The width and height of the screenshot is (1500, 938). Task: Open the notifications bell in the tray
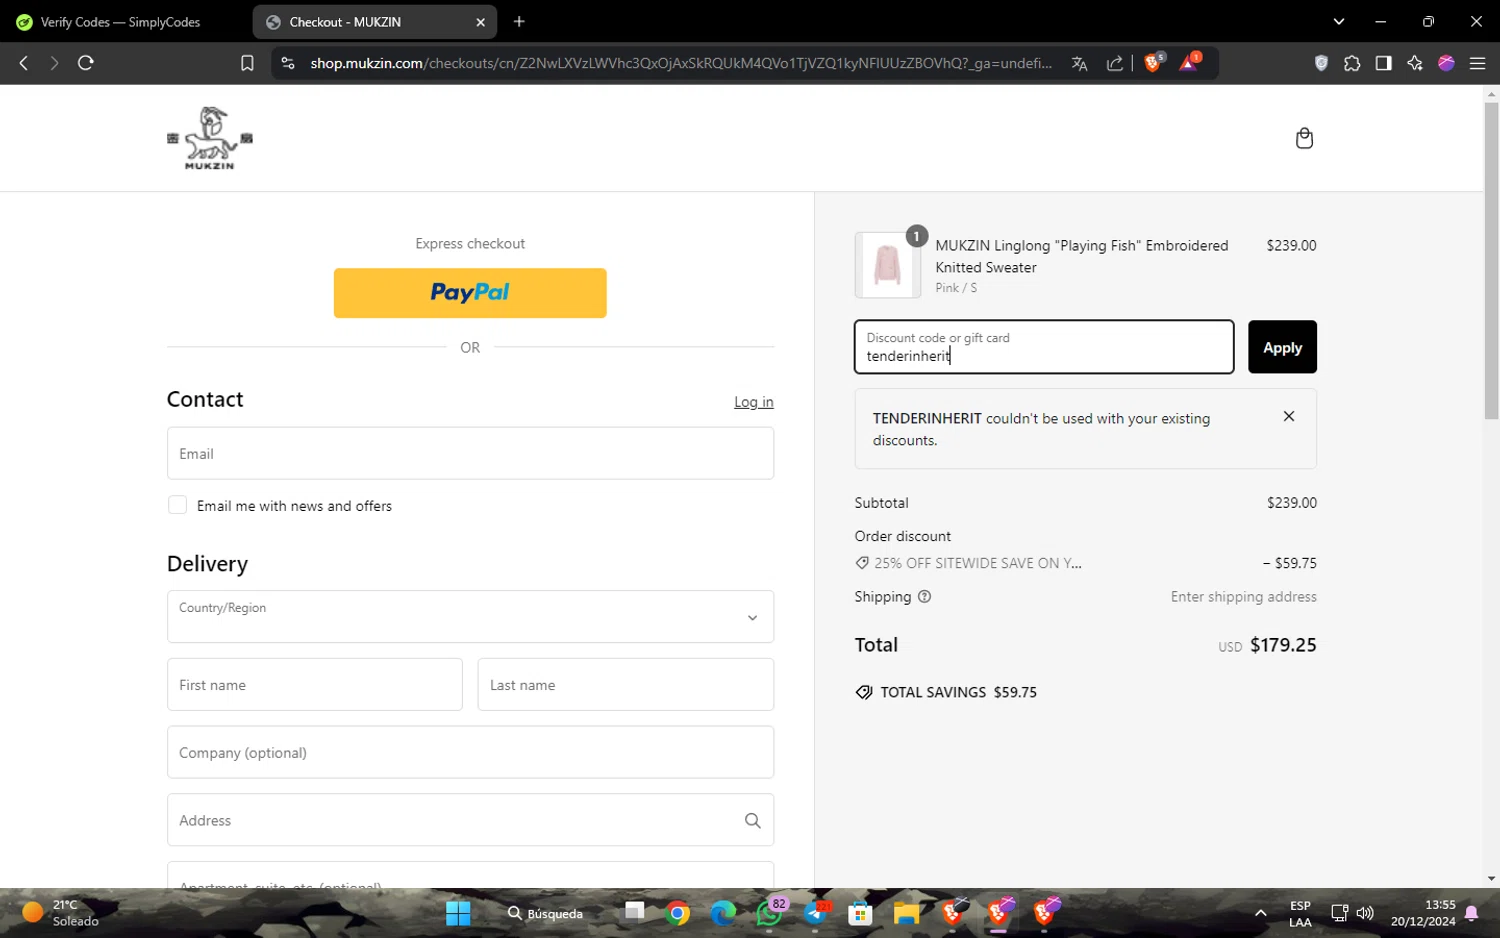point(1472,913)
